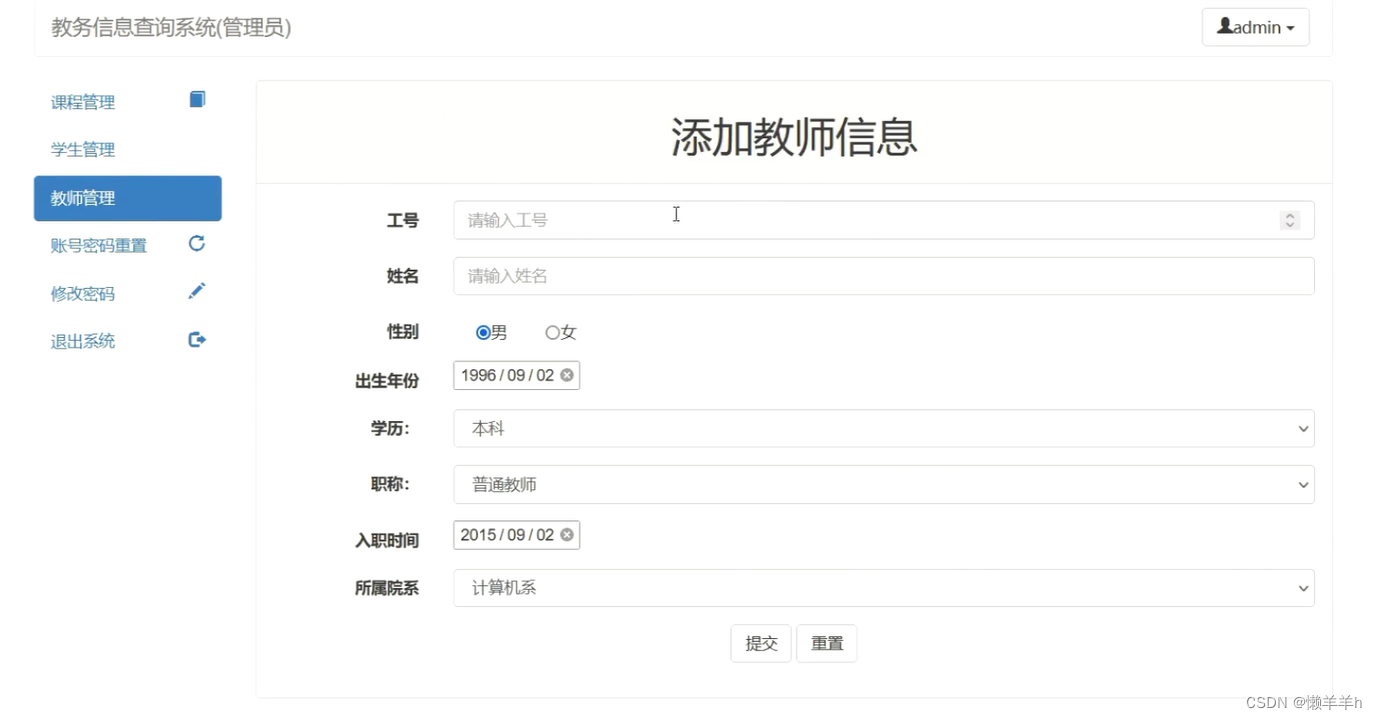The width and height of the screenshot is (1377, 720).
Task: Click the 重置 reset button
Action: click(x=826, y=643)
